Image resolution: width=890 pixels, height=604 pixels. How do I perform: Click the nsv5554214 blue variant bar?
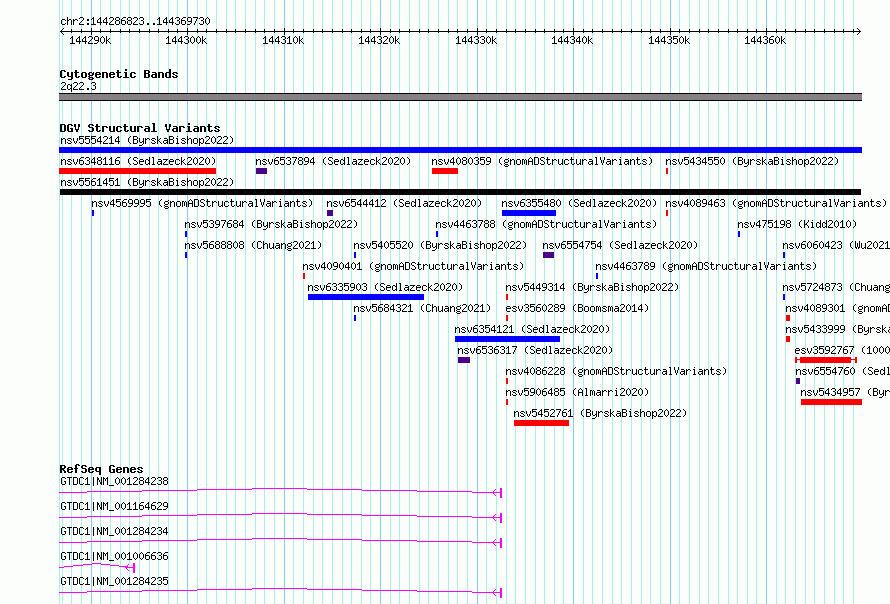[x=460, y=150]
